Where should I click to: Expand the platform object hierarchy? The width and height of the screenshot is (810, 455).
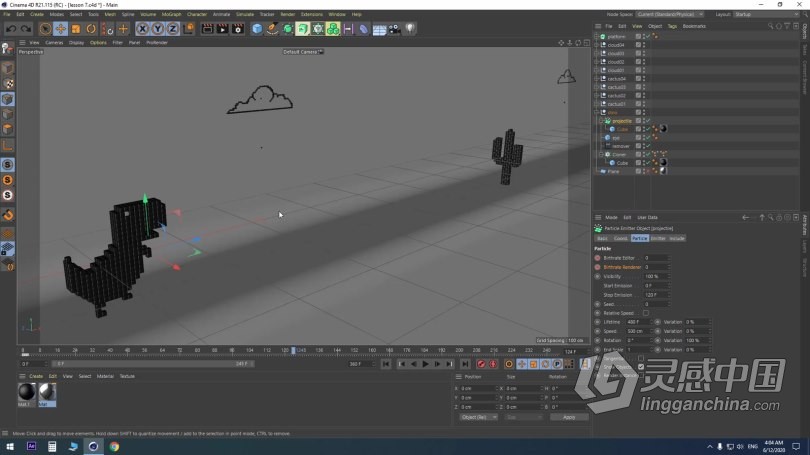[597, 37]
